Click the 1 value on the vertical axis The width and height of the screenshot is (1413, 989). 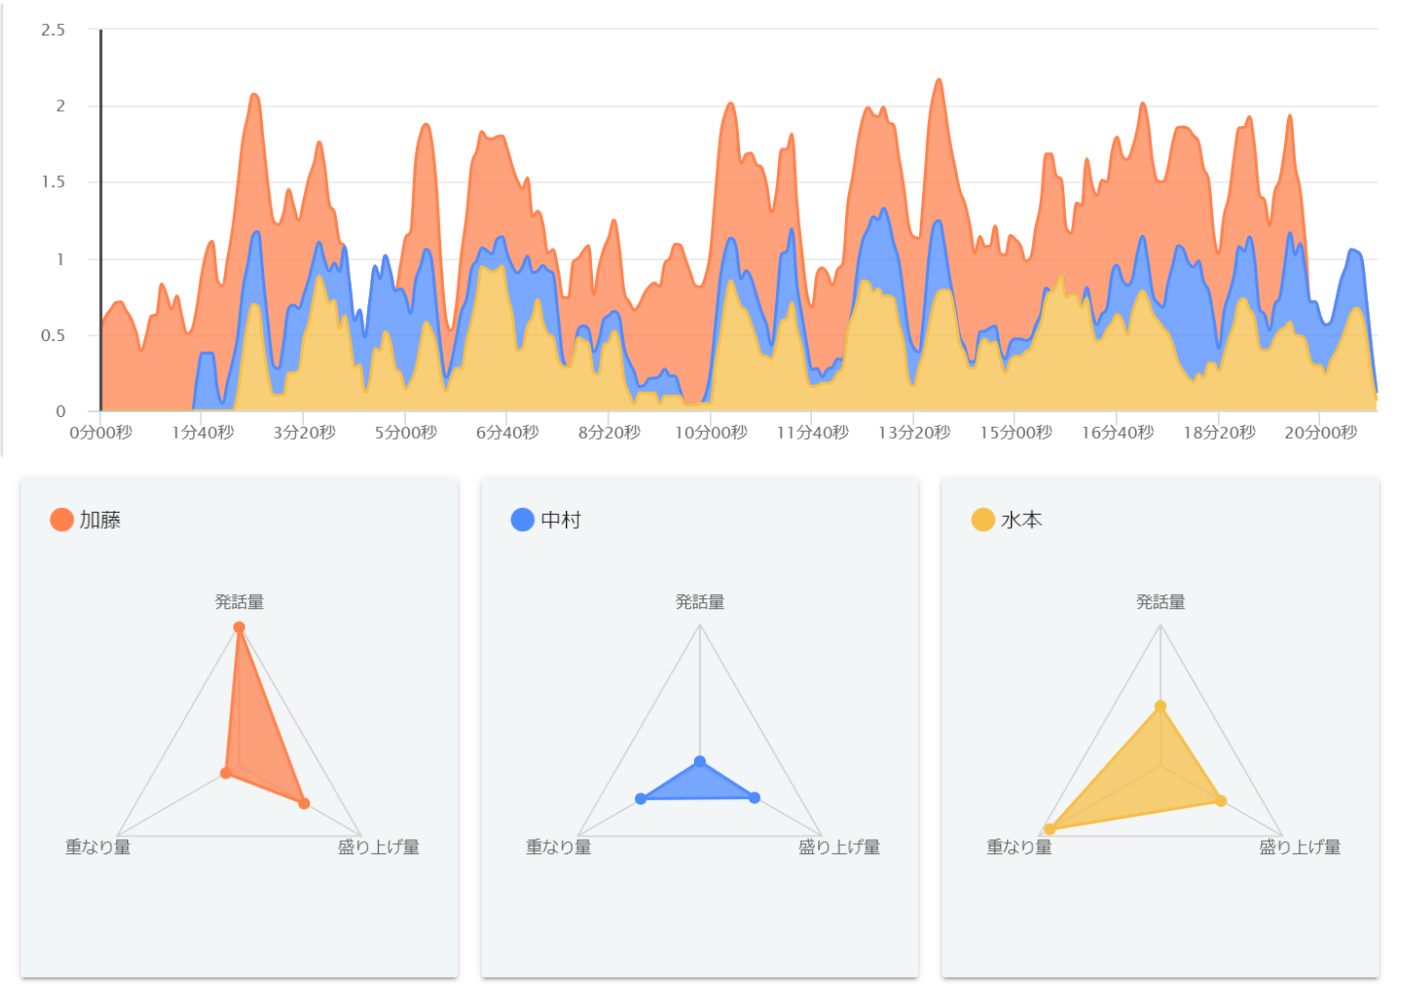pos(60,259)
